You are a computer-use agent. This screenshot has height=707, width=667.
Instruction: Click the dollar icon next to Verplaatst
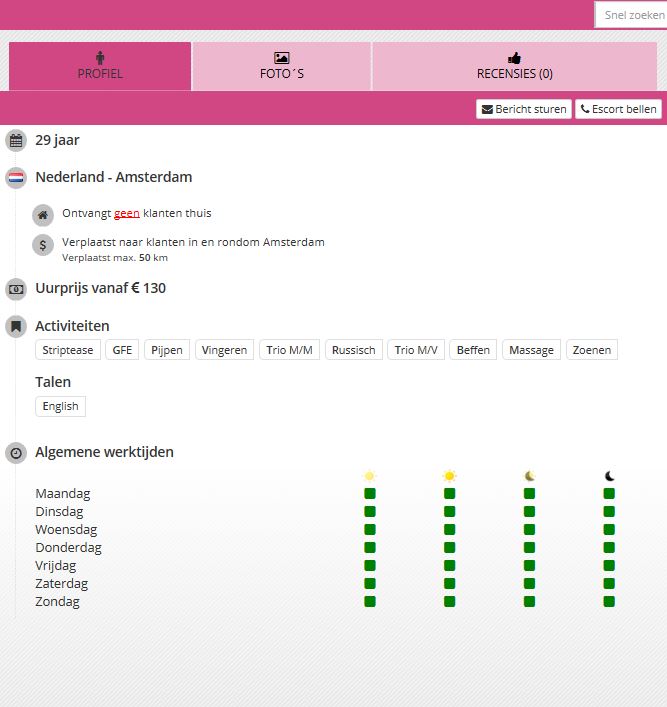[43, 244]
